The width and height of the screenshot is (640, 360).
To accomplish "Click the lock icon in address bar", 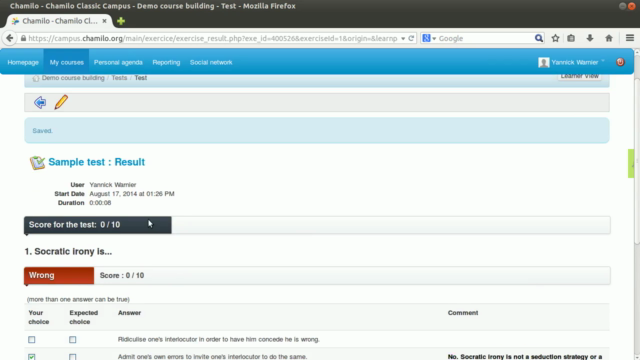I will [x=23, y=38].
